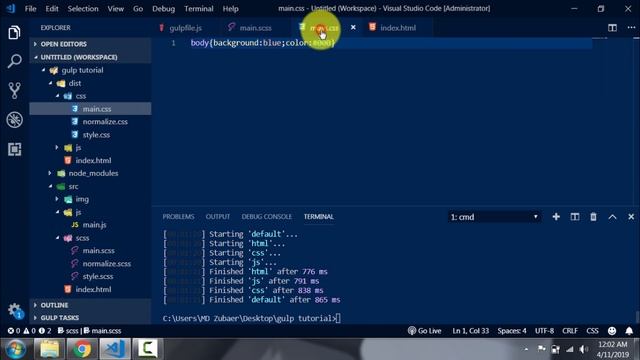
Task: Open style.css in the explorer
Action: 96,135
